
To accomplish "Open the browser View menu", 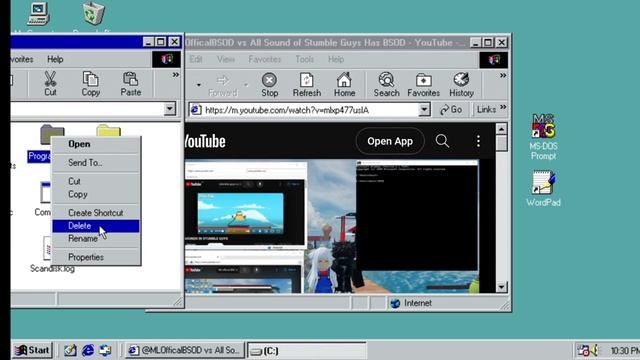I will tap(225, 59).
